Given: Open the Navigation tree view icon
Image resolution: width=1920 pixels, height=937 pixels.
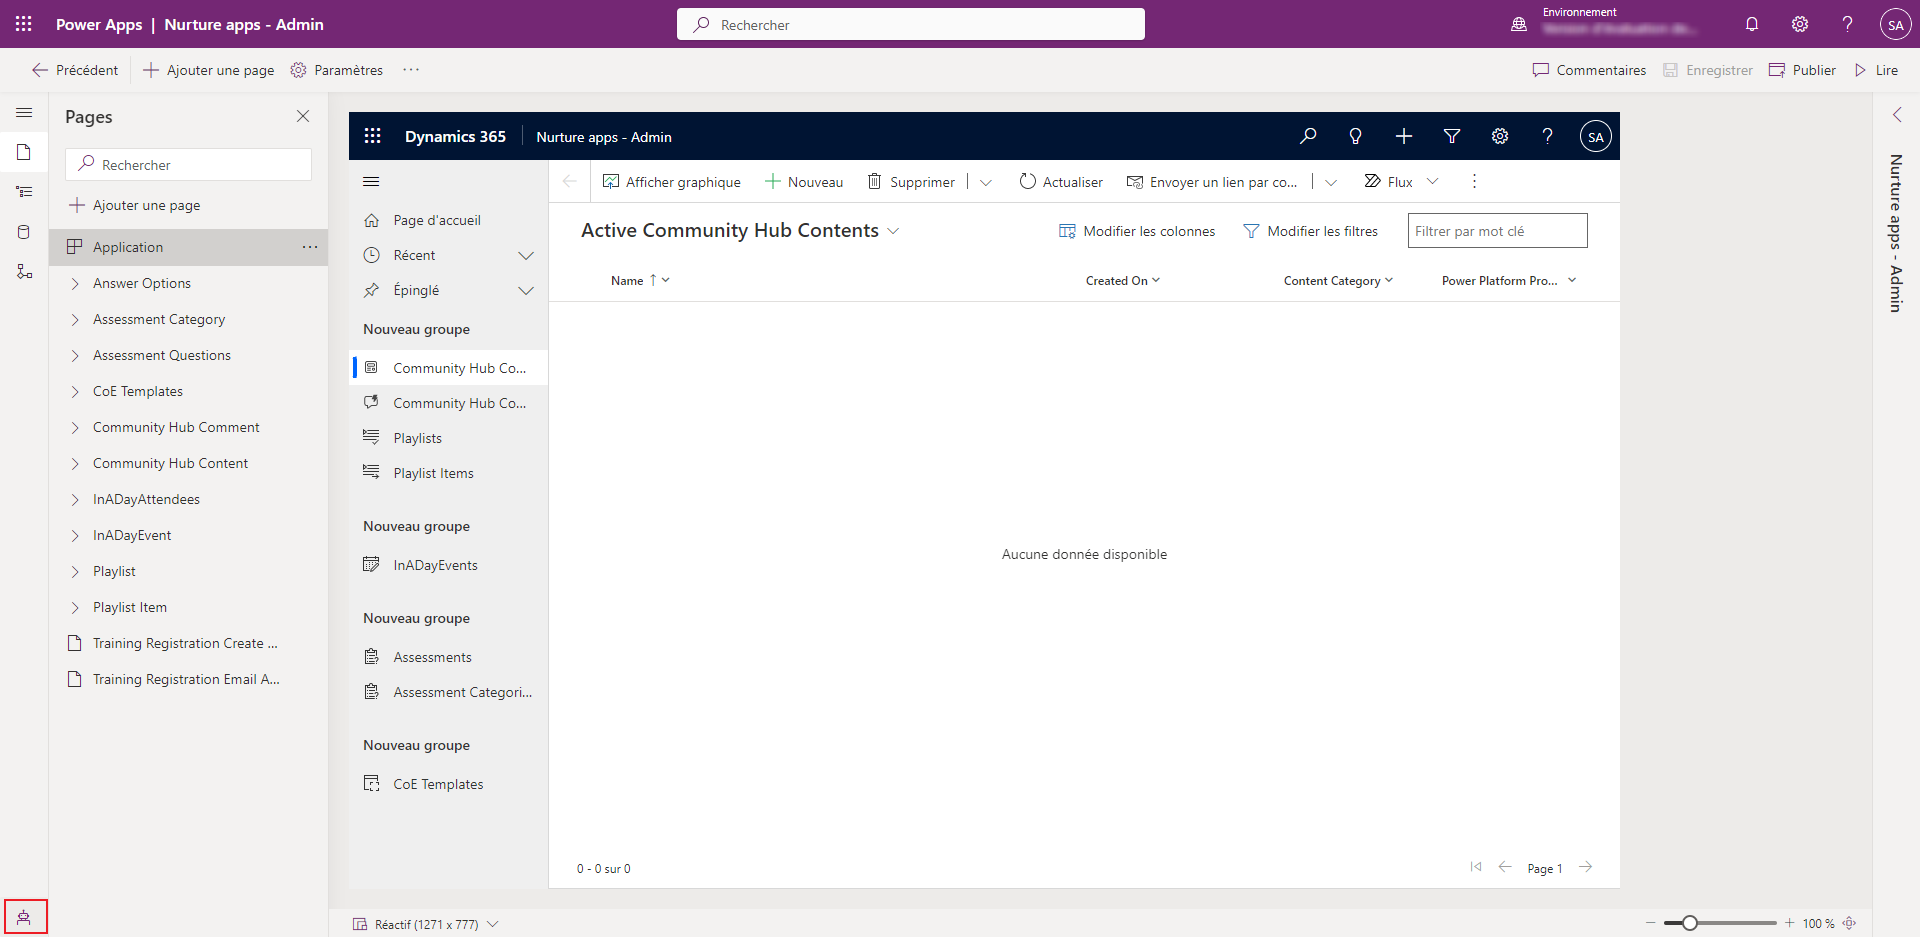Looking at the screenshot, I should (24, 191).
